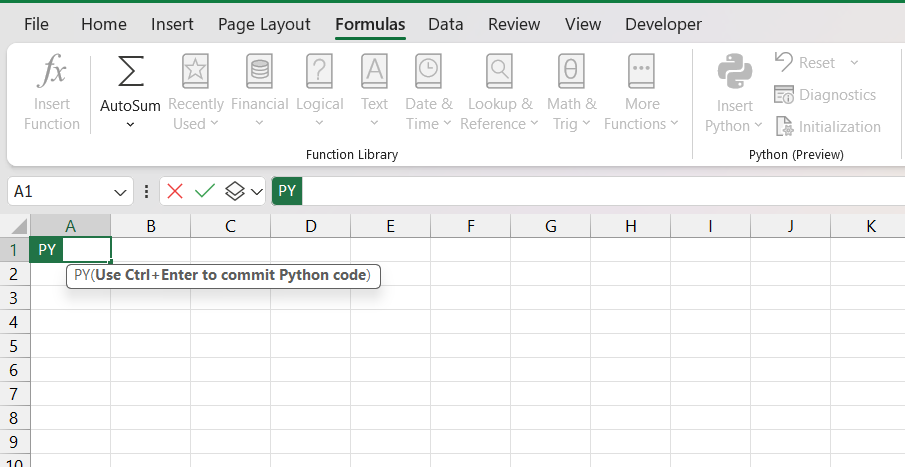This screenshot has width=905, height=467.
Task: Click the Name Box showing A1
Action: click(60, 191)
